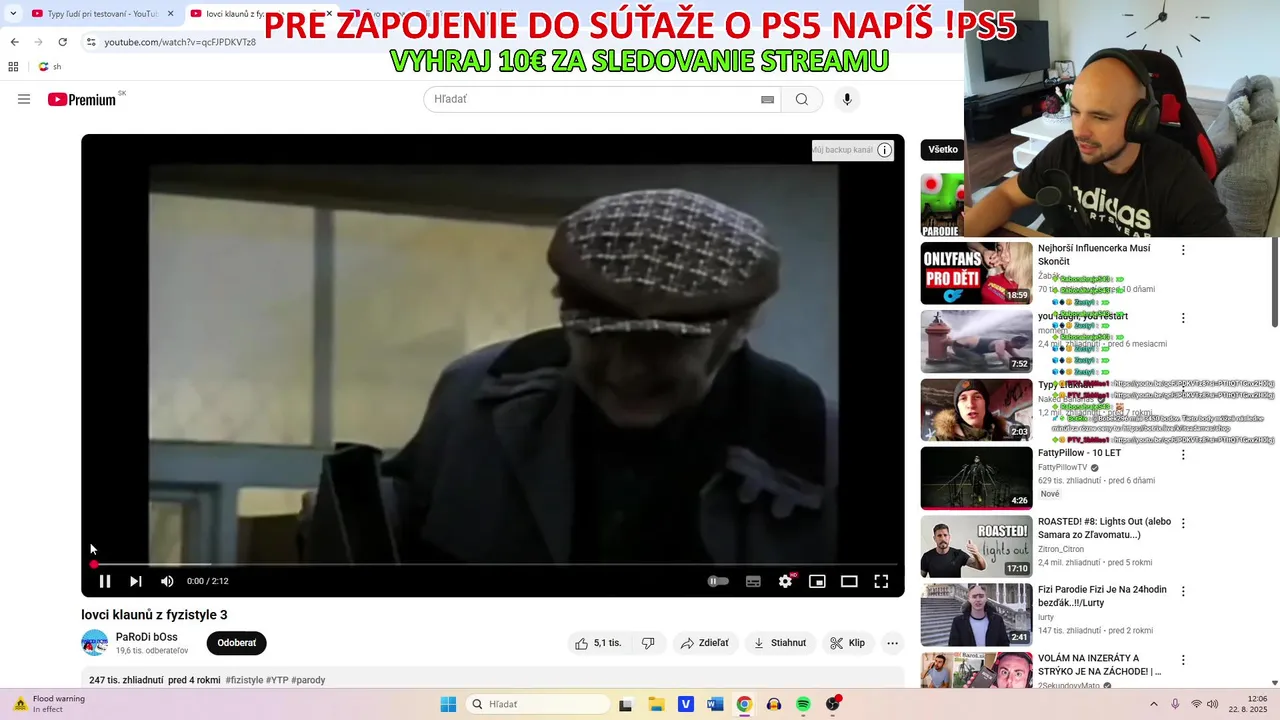Viewport: 1280px width, 720px height.
Task: Dislike the video with thumbs down
Action: (x=648, y=643)
